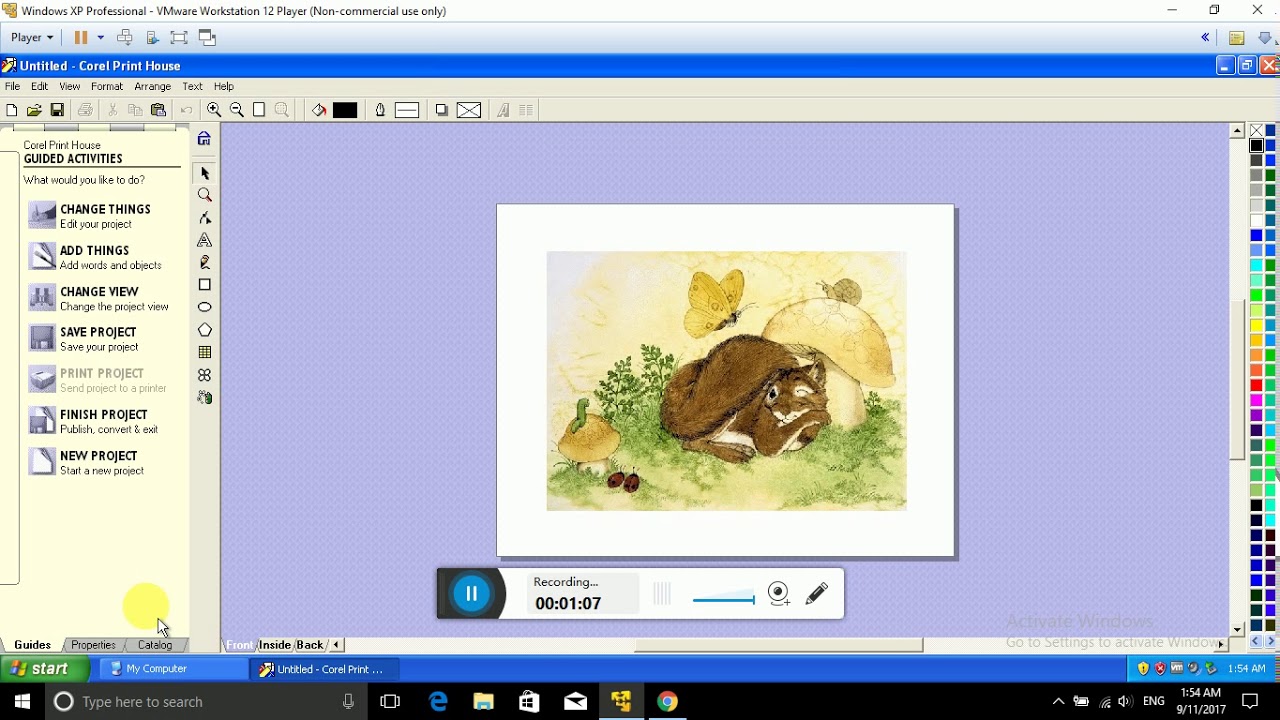
Task: Click the home icon above the tool palette
Action: click(x=204, y=139)
